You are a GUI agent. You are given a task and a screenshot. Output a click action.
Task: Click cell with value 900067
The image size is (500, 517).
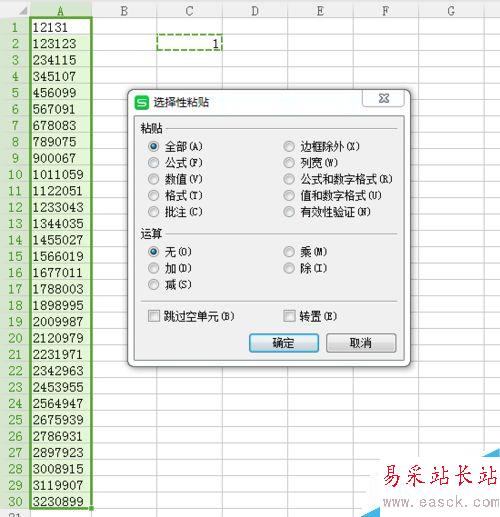coord(61,158)
